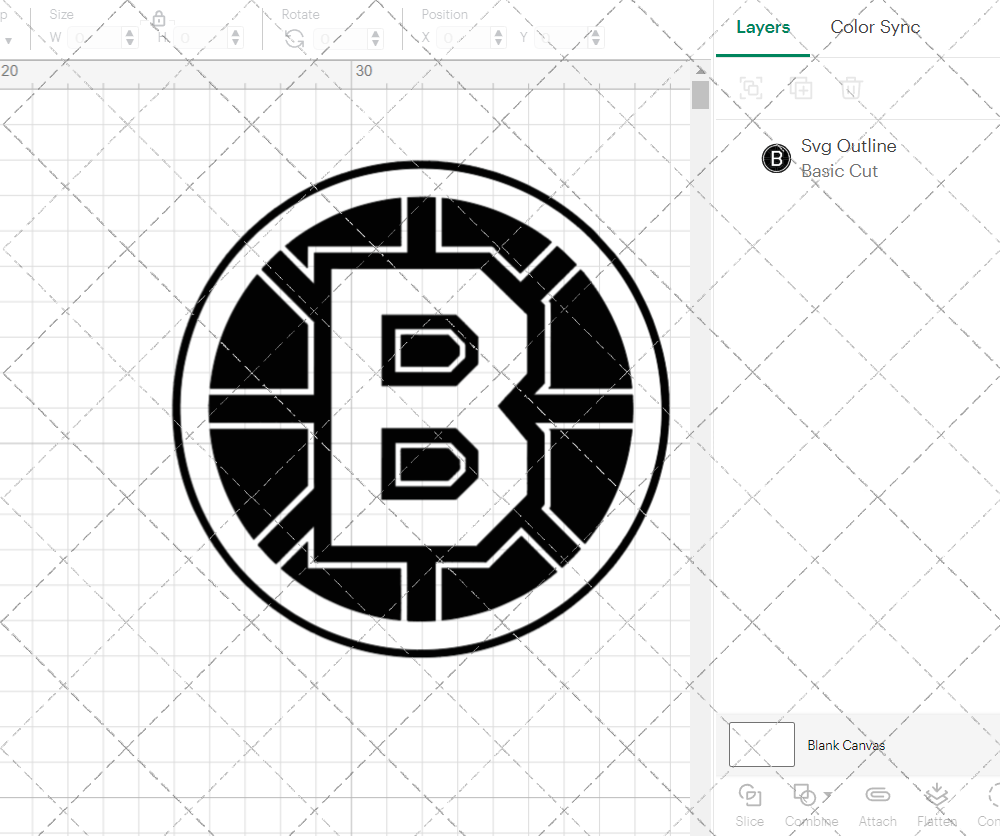Click the width W input field
Screen dimensions: 1000x836
point(95,38)
